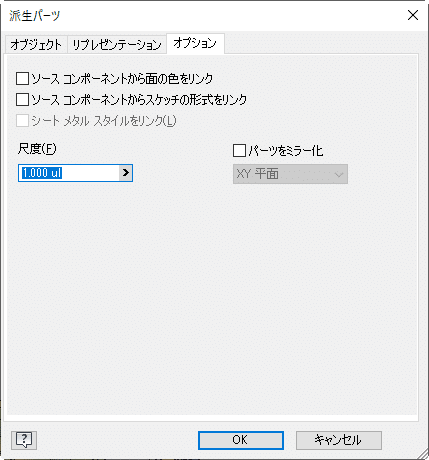429x460 pixels.
Task: Open the XY 平面 mirror plane dropdown
Action: click(290, 174)
